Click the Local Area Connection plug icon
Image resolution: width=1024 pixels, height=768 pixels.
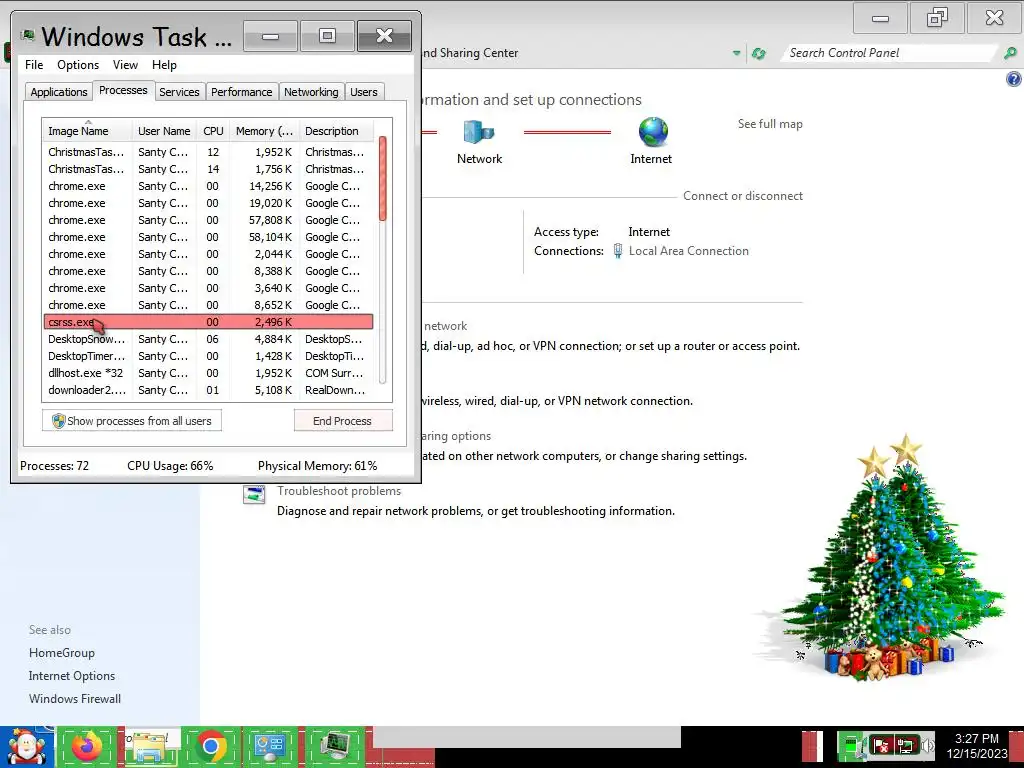pyautogui.click(x=618, y=251)
